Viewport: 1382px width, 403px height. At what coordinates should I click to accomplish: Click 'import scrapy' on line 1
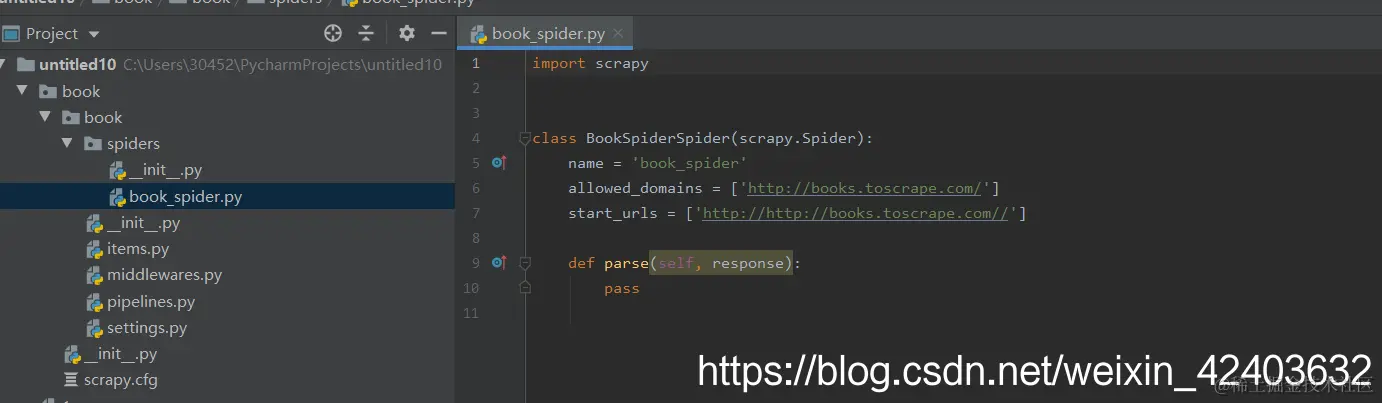tap(590, 63)
